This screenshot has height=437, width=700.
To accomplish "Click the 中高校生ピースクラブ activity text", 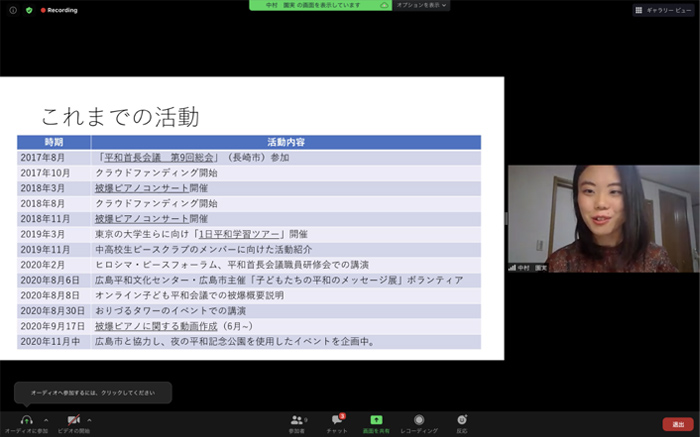I will click(204, 250).
